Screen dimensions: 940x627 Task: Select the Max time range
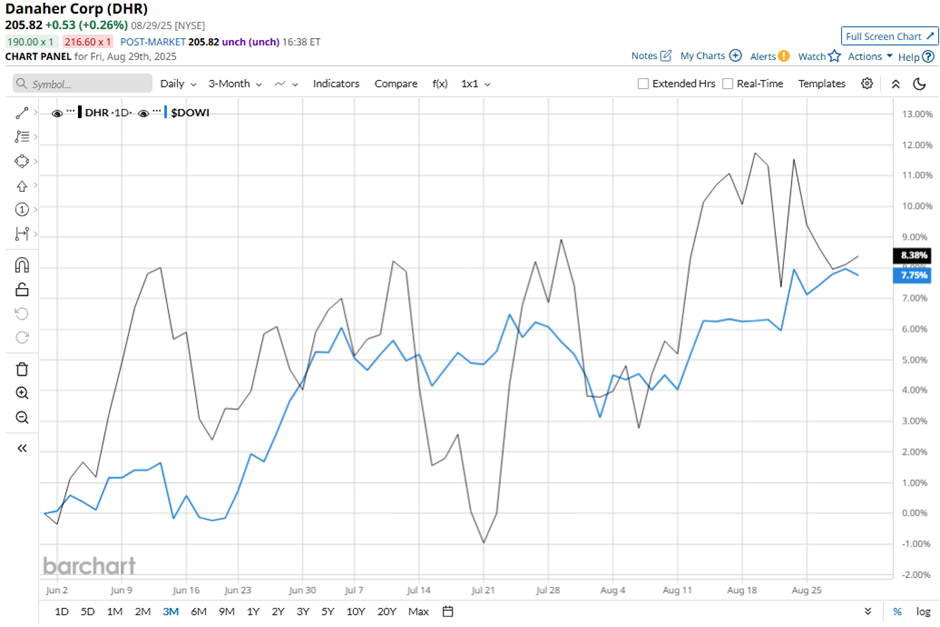click(x=418, y=611)
